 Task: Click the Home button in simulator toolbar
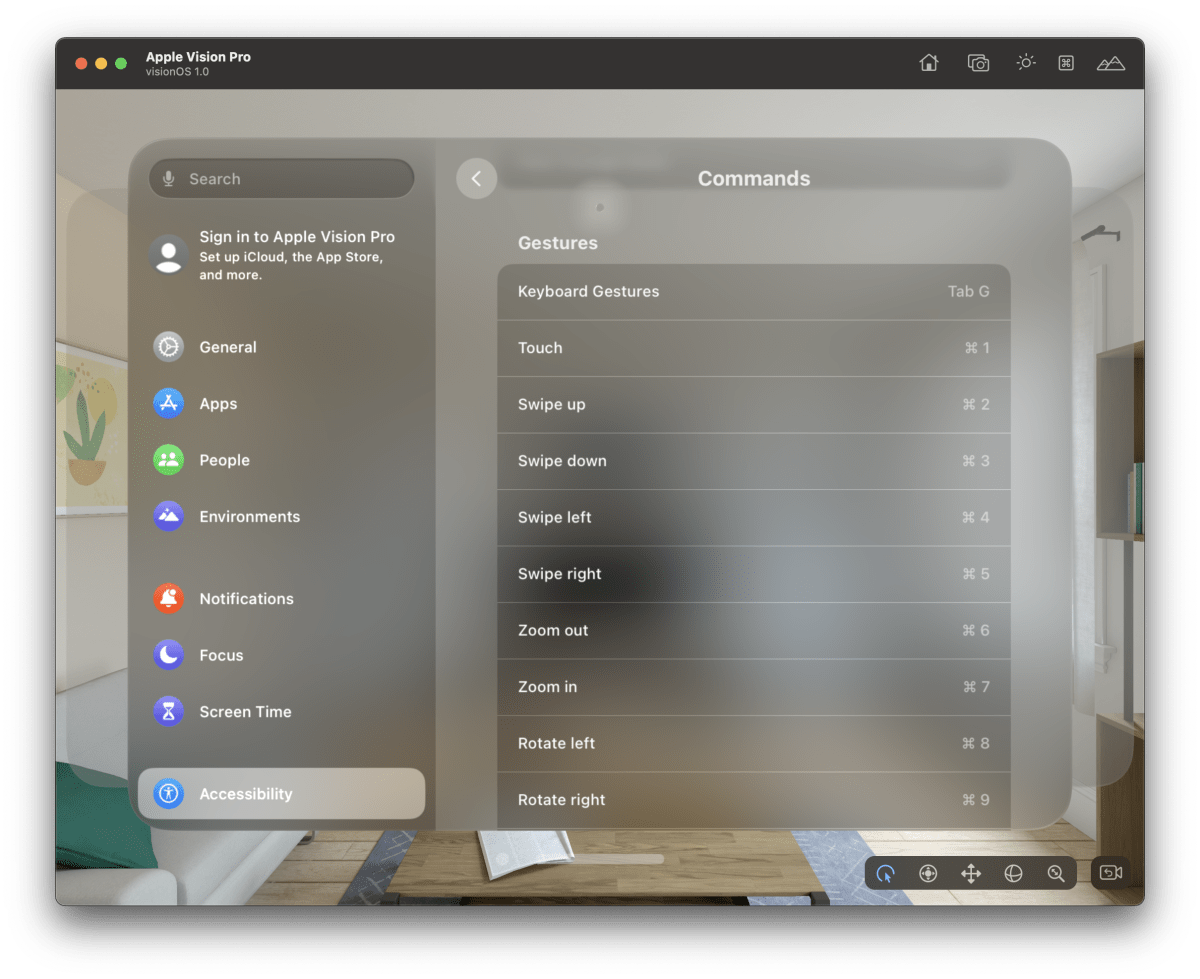(929, 63)
